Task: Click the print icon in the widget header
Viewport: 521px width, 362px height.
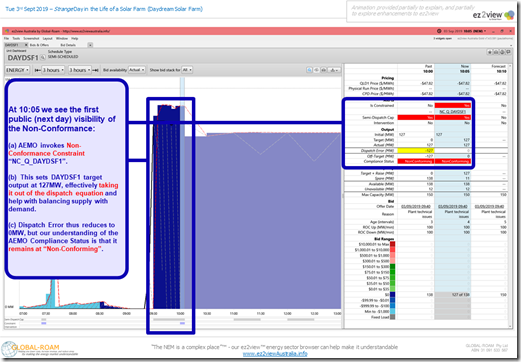Action: 496,52
